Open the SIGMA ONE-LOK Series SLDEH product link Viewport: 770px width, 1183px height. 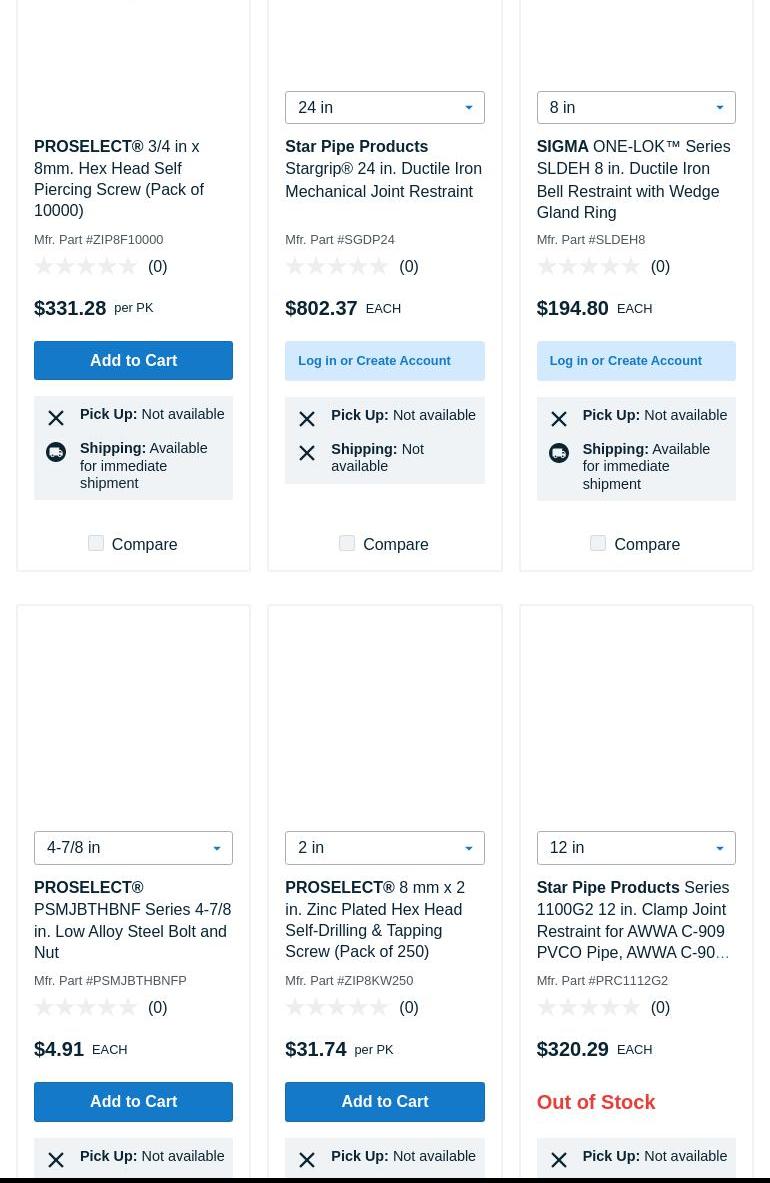click(632, 180)
